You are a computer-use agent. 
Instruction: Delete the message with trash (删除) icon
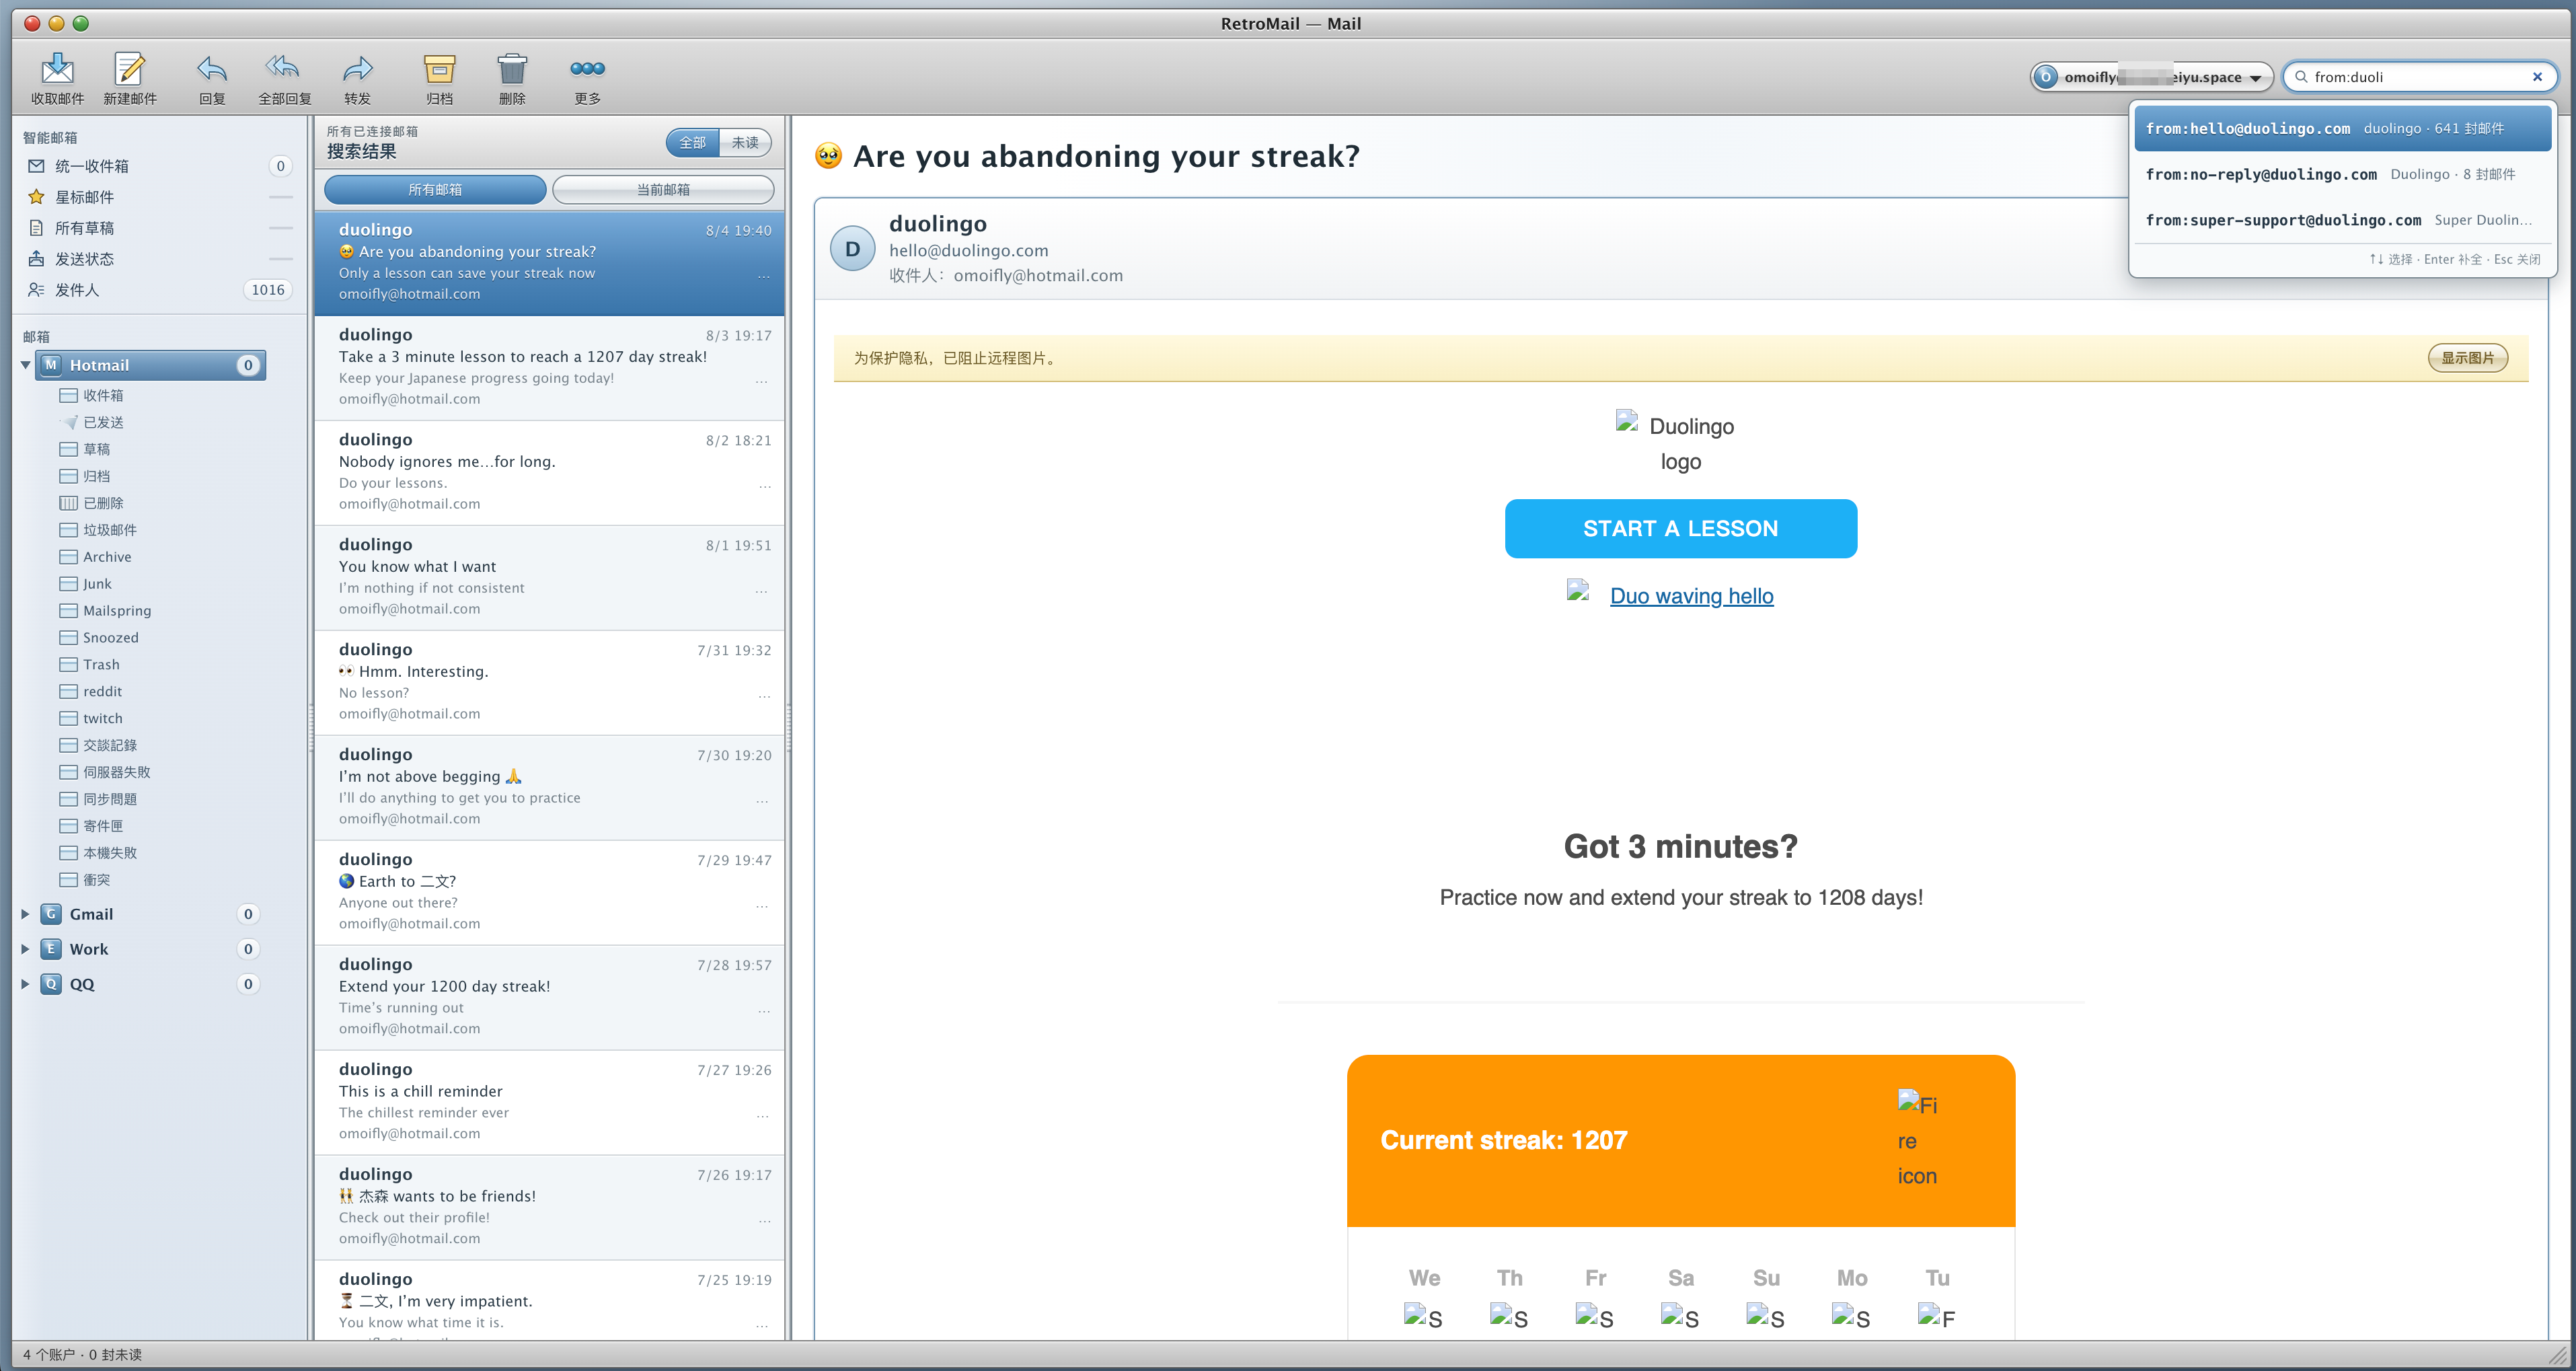(x=512, y=68)
